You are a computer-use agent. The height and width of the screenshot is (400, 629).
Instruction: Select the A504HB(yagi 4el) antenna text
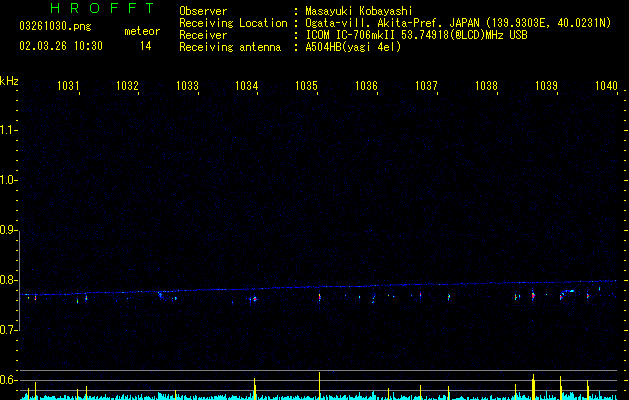point(353,47)
